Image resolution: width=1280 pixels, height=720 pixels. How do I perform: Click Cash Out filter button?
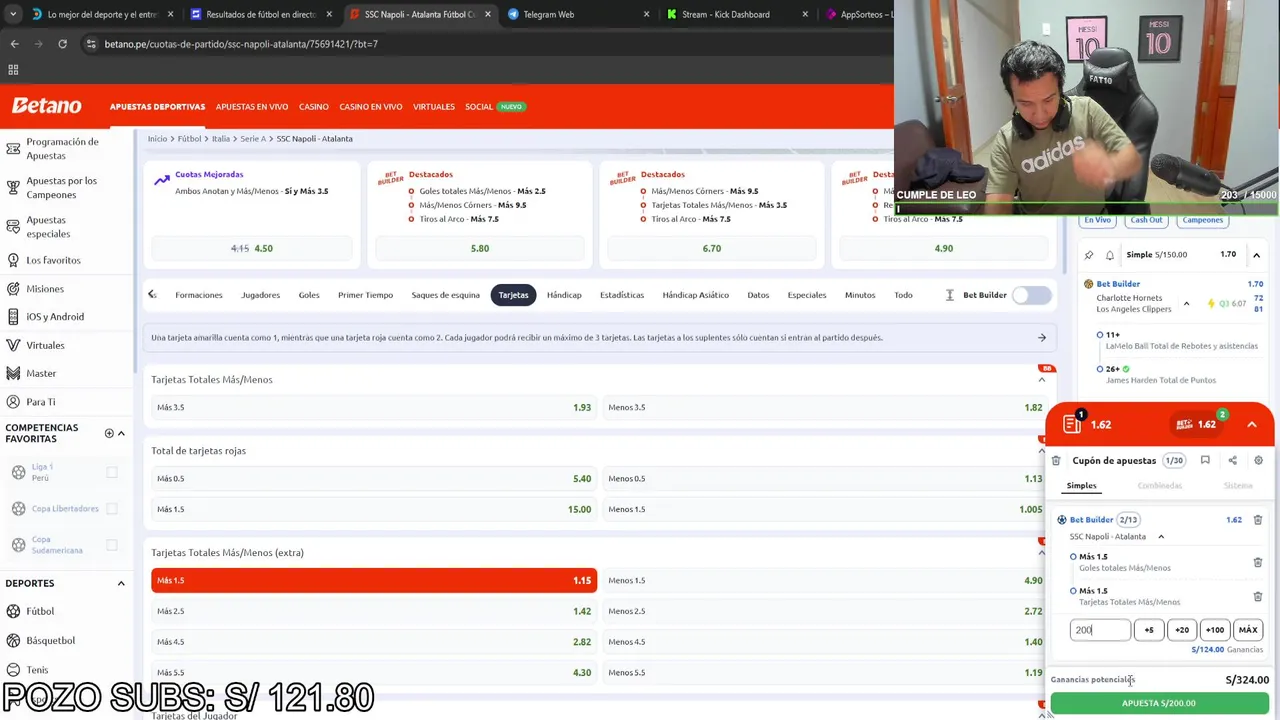[1146, 220]
